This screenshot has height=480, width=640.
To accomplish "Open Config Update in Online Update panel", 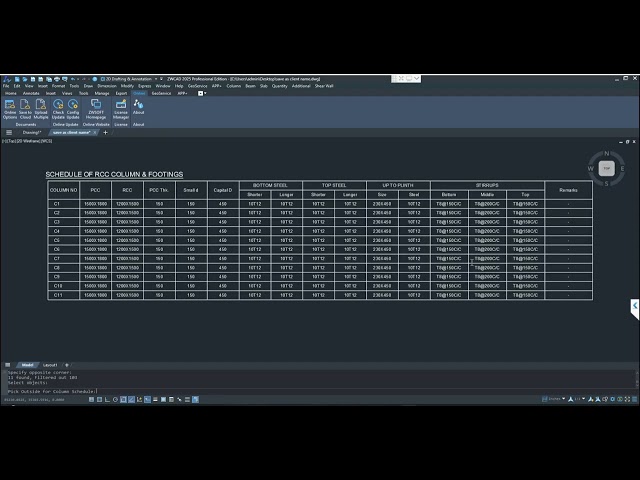I will point(73,109).
